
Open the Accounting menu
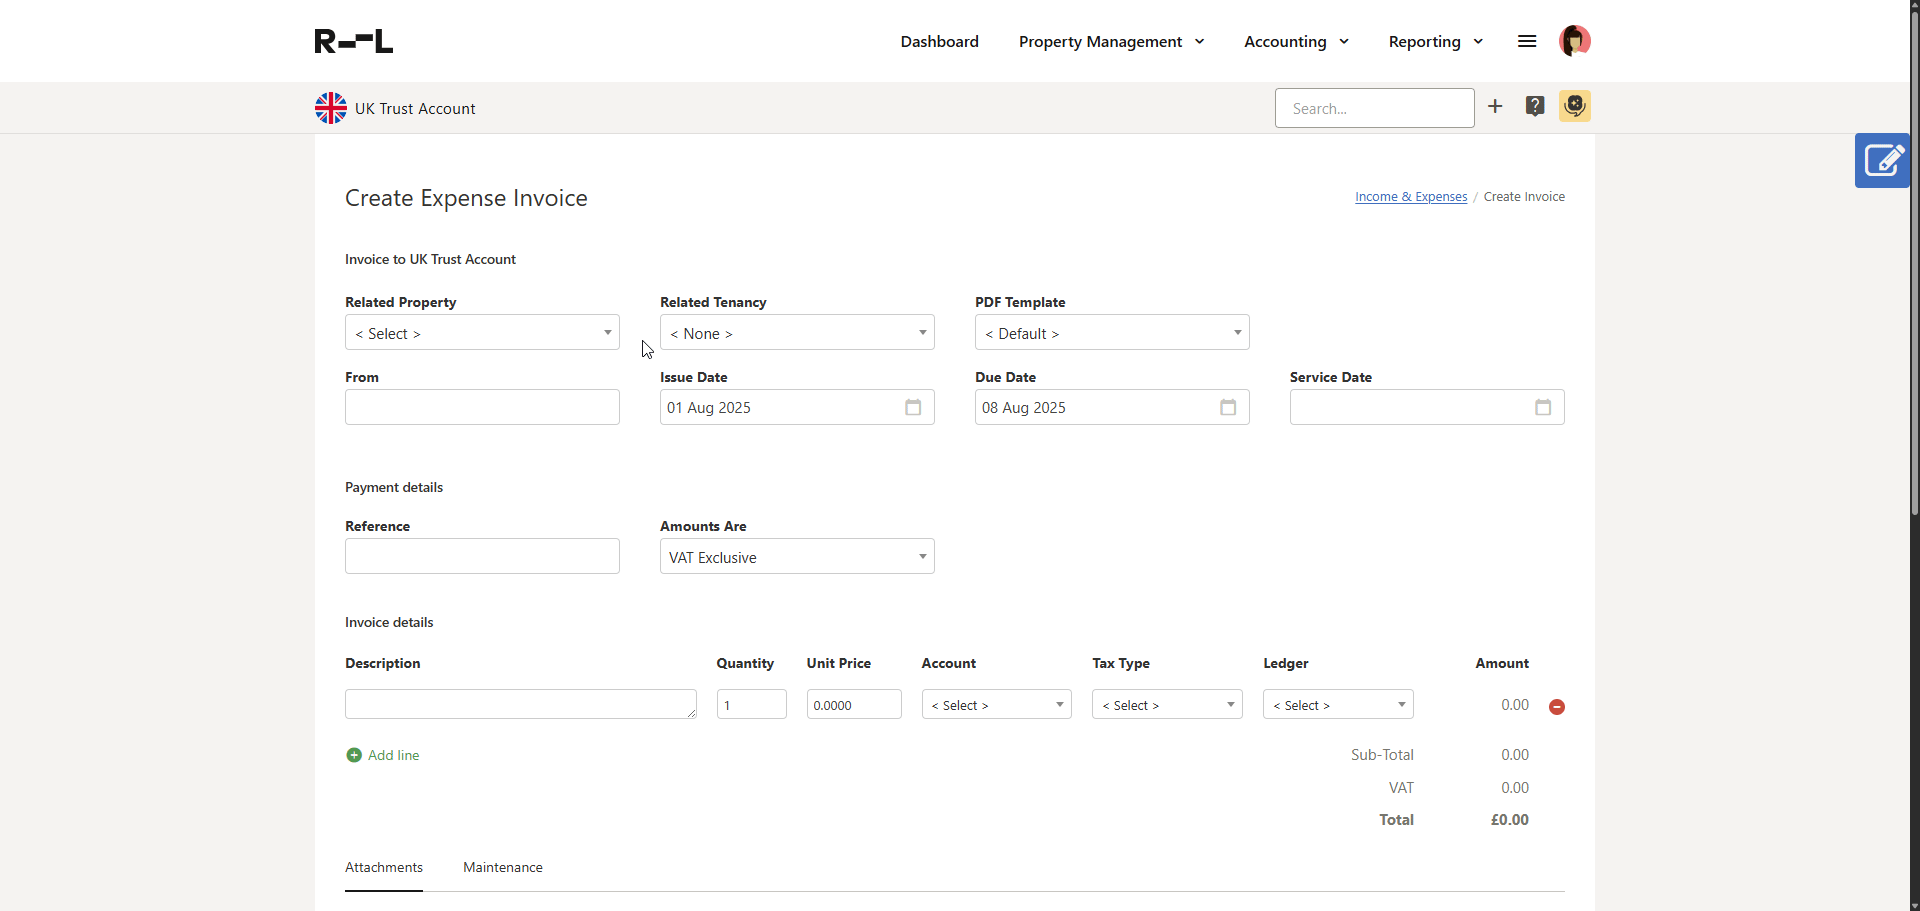[x=1296, y=42]
